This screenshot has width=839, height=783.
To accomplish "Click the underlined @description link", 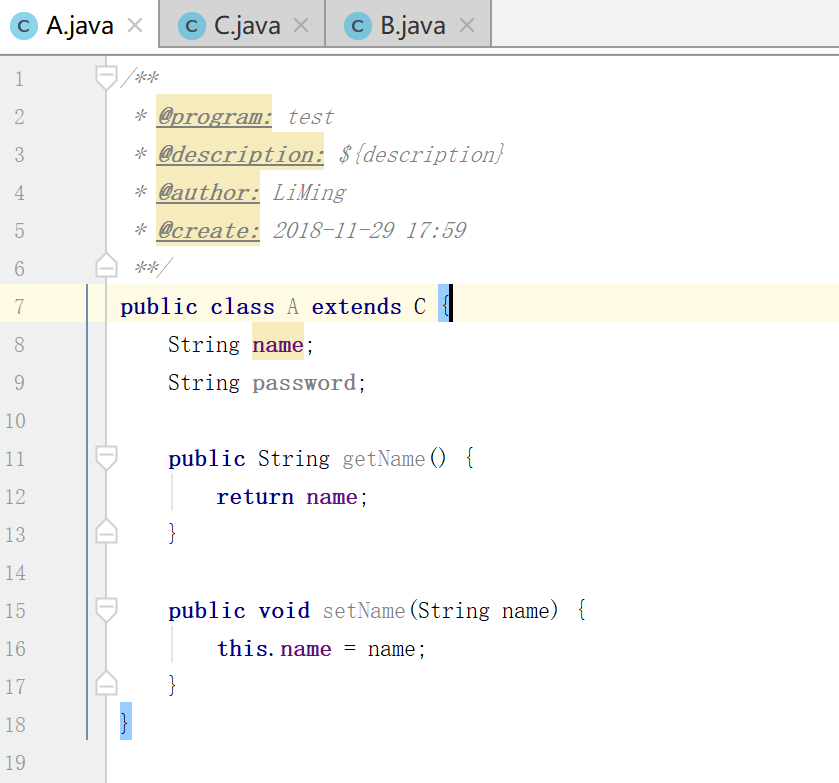I will click(x=239, y=154).
